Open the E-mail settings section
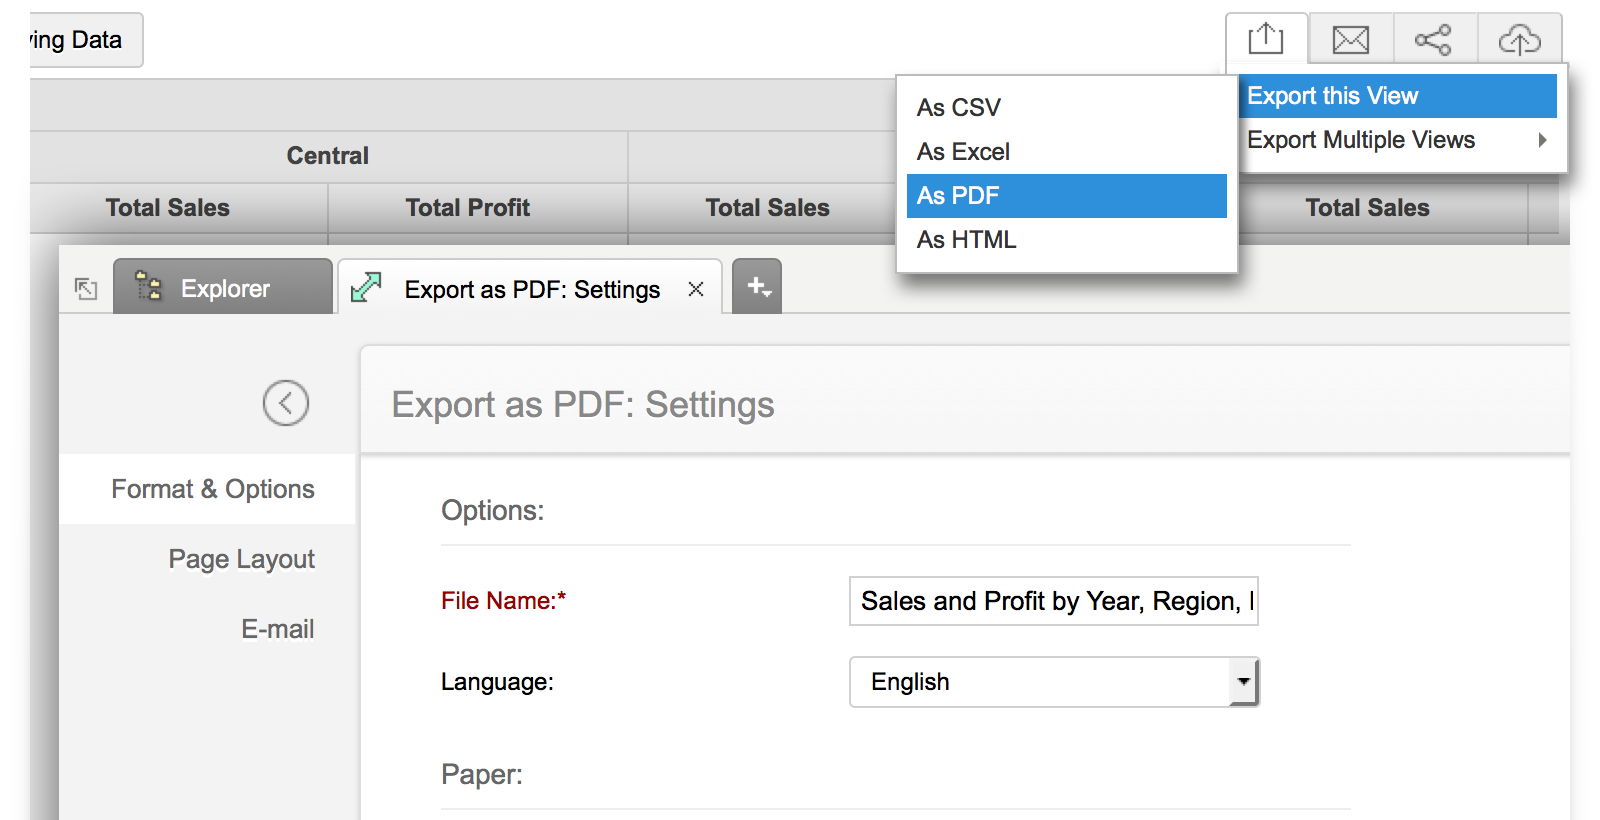This screenshot has height=820, width=1600. [277, 629]
